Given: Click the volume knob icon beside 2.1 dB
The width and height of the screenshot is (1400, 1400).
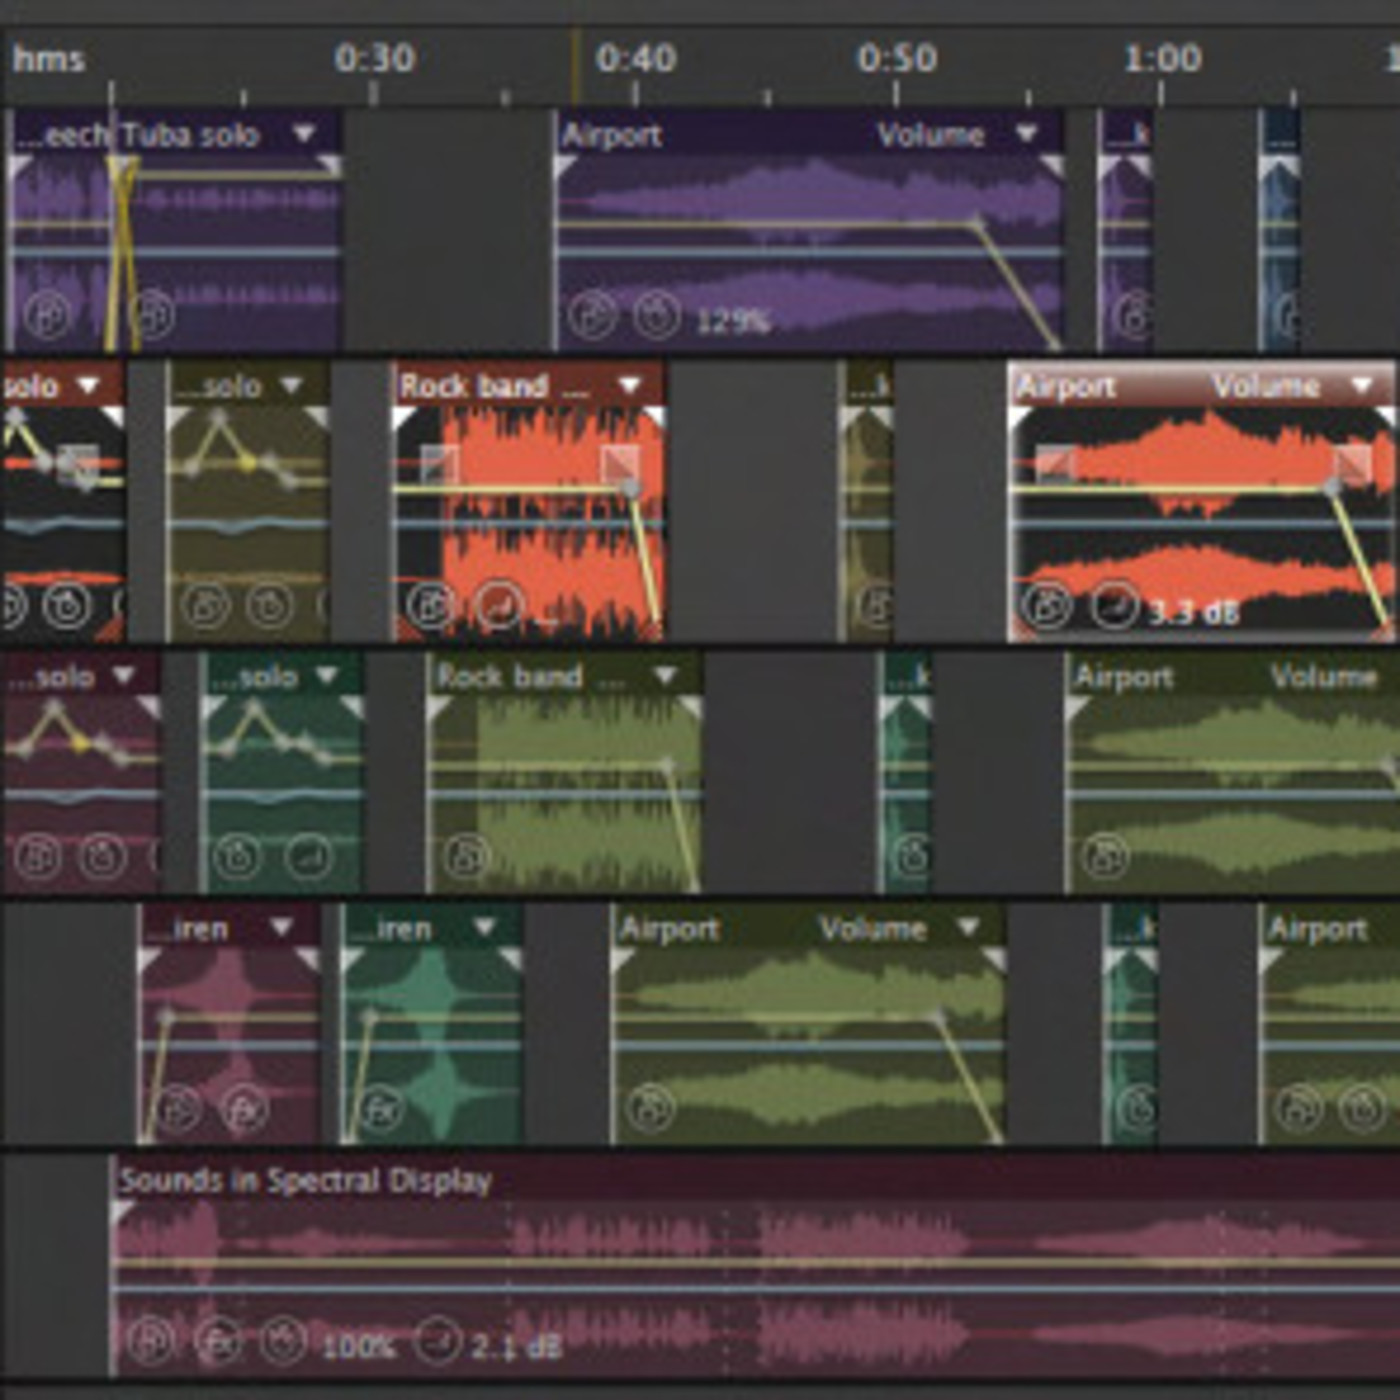Looking at the screenshot, I should (x=437, y=1342).
